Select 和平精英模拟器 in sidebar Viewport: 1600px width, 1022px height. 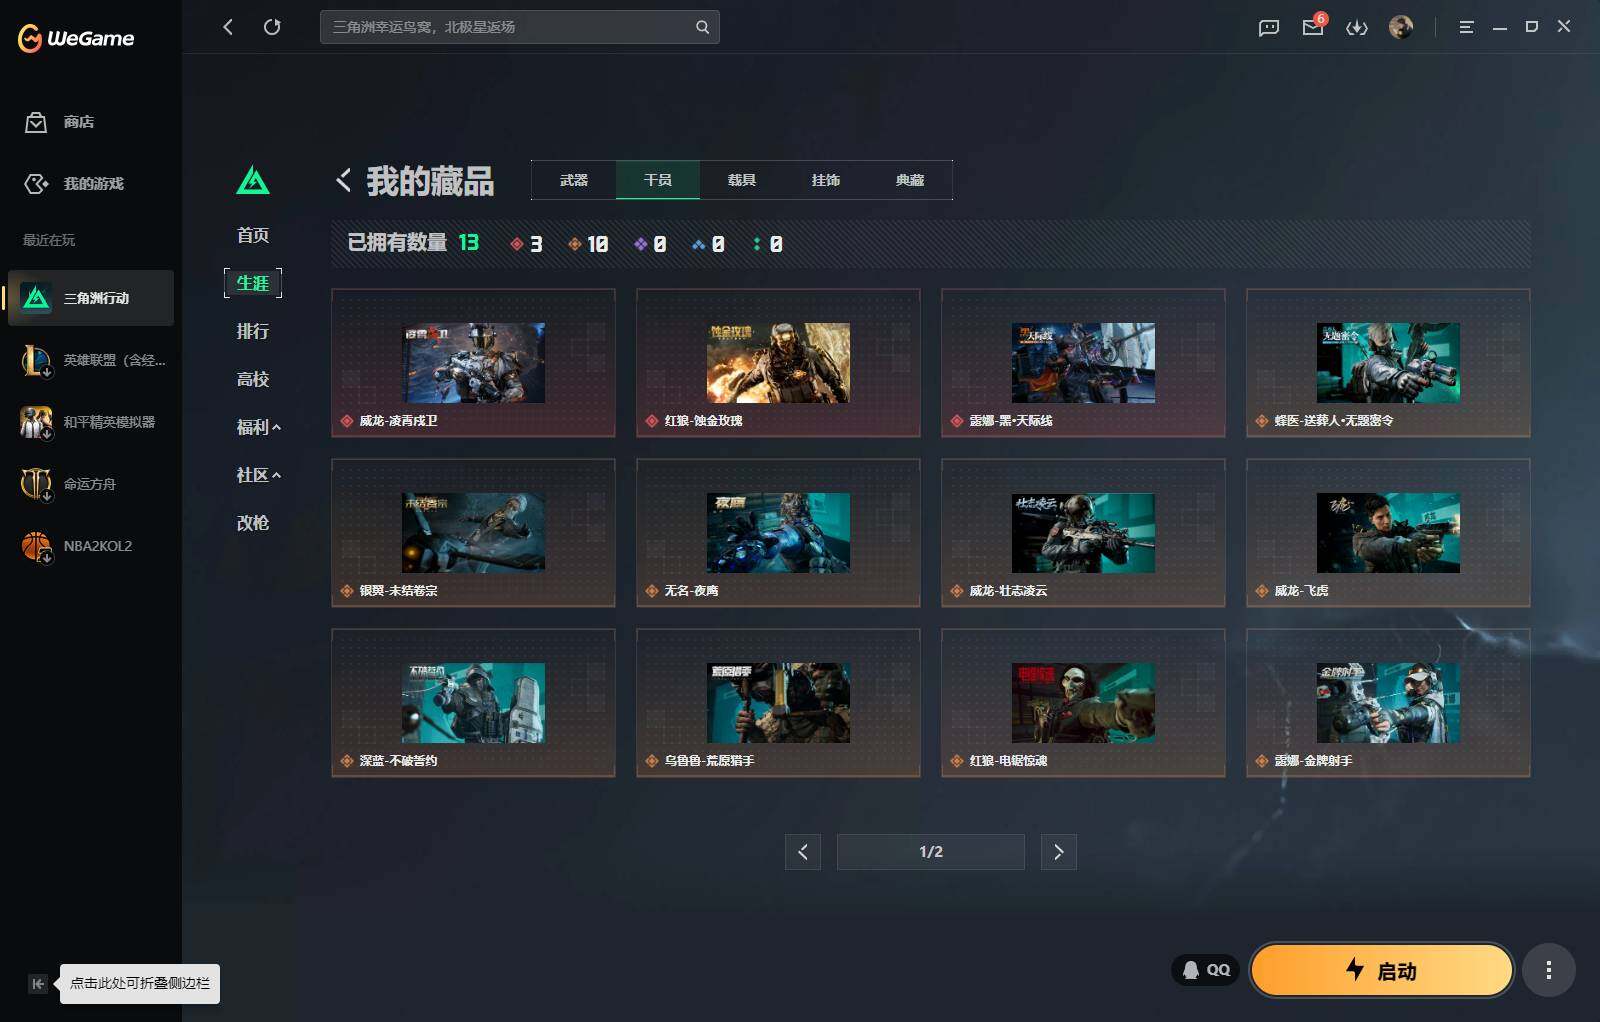point(91,422)
